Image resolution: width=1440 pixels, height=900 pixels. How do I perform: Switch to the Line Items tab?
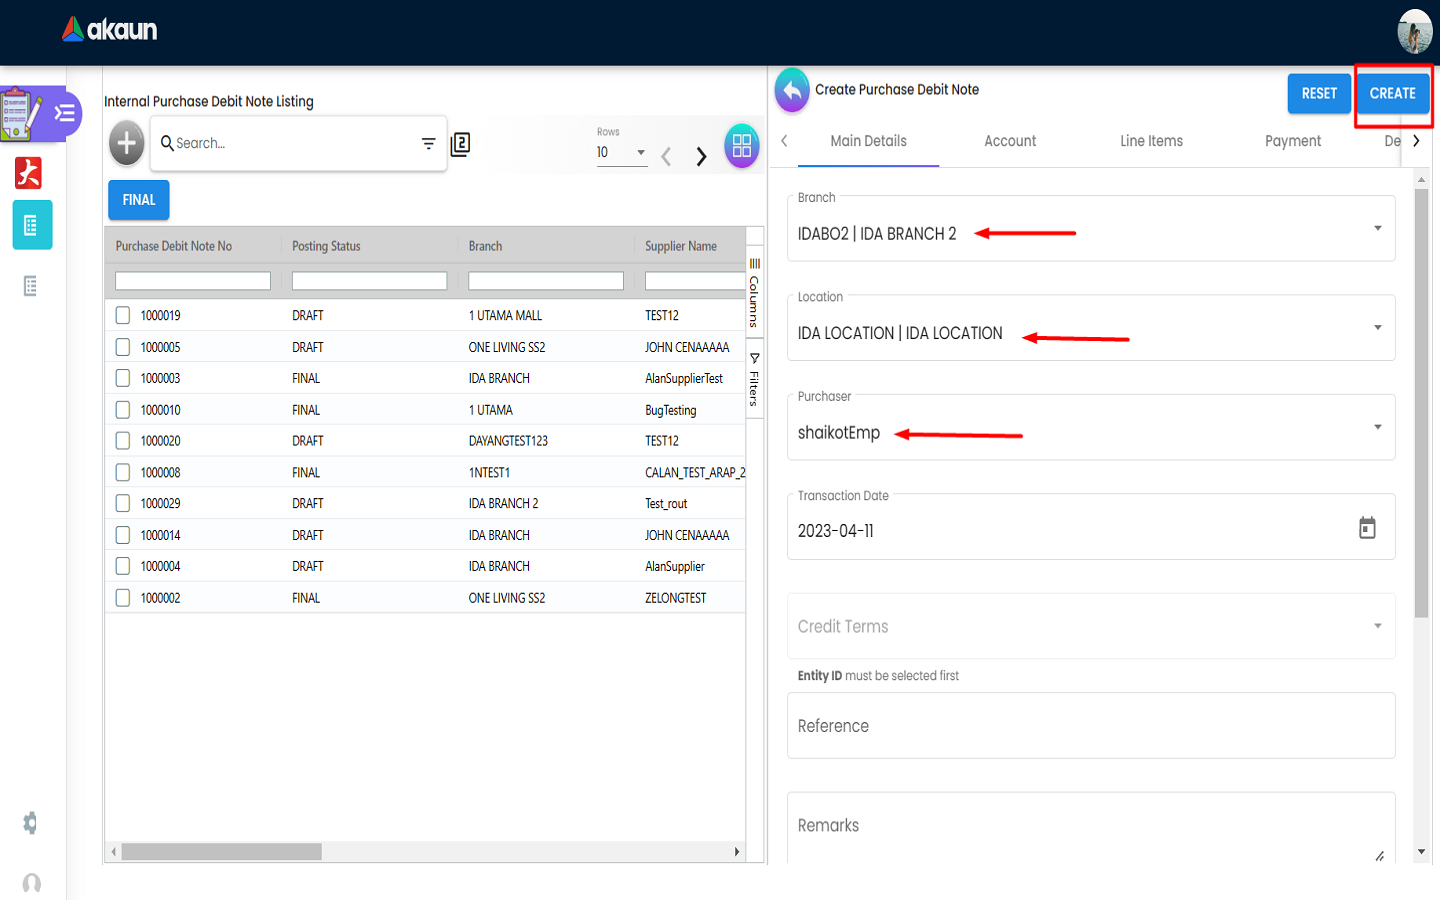coord(1151,141)
